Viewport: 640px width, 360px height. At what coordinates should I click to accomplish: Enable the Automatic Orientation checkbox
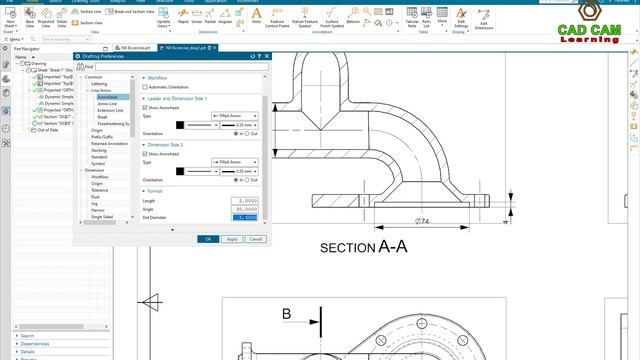[144, 87]
